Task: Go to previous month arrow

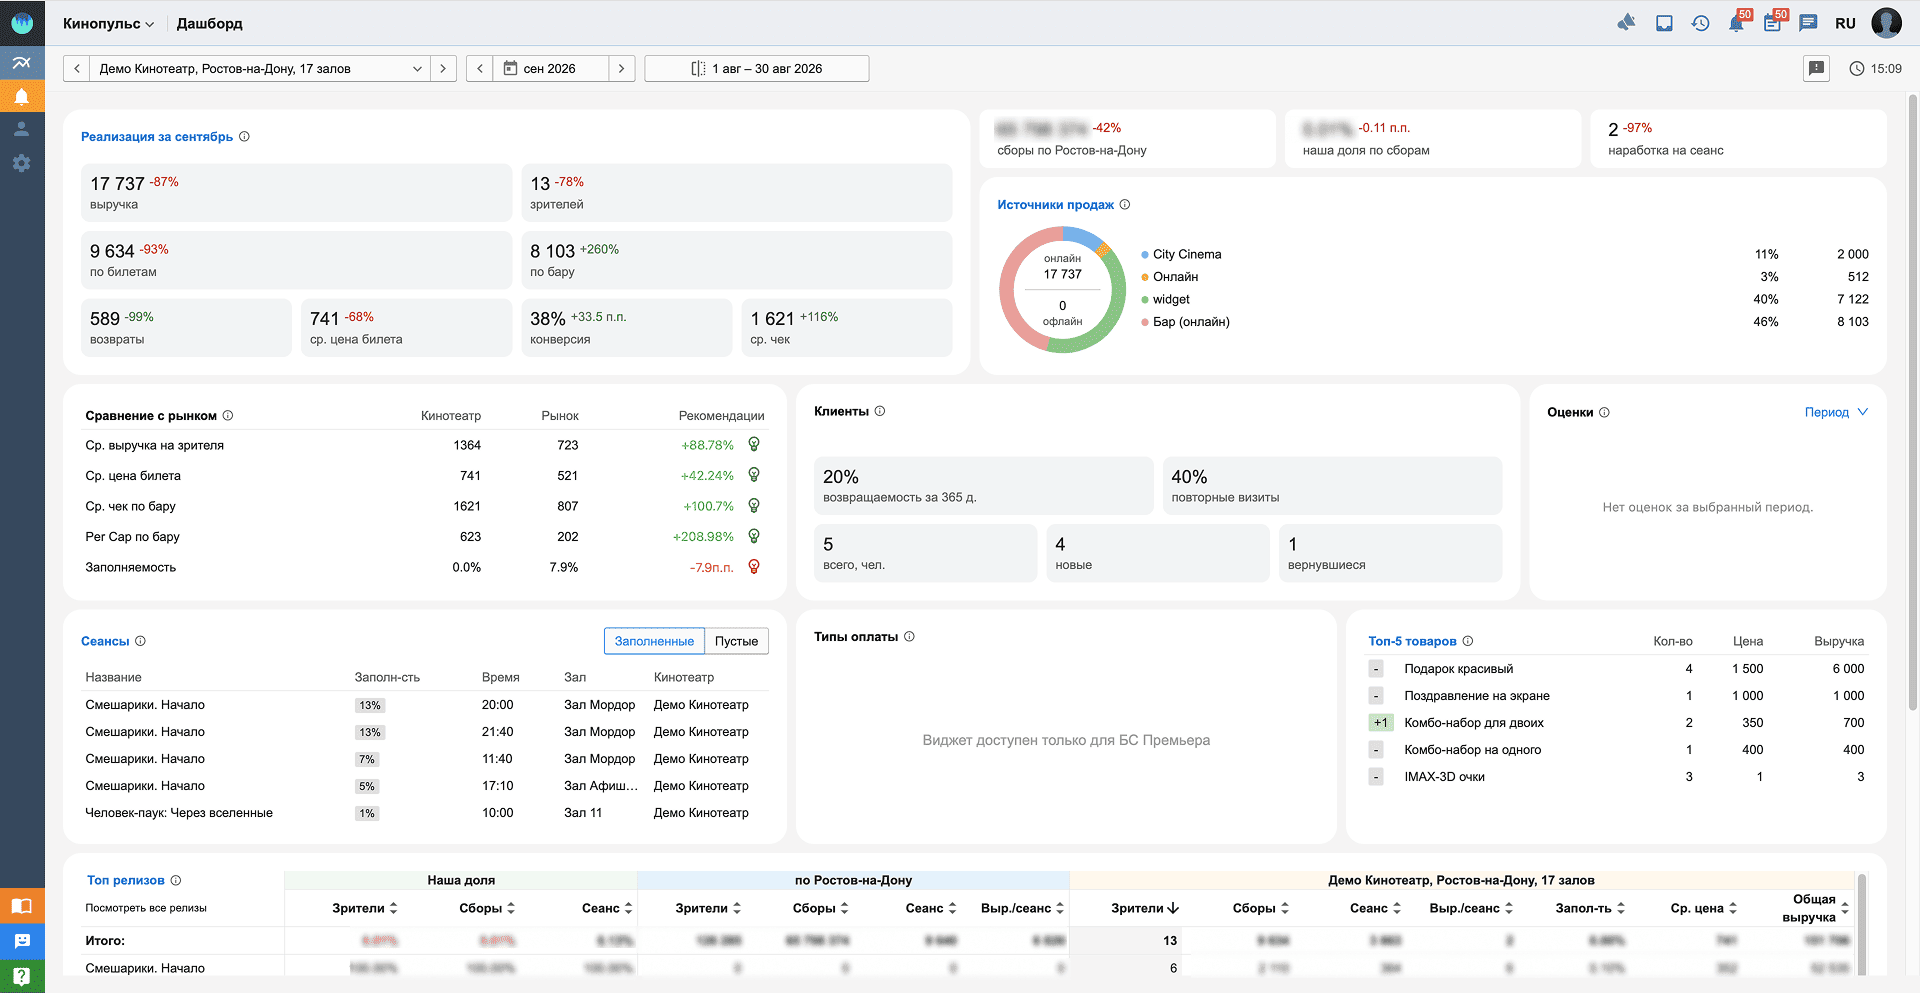Action: click(480, 68)
